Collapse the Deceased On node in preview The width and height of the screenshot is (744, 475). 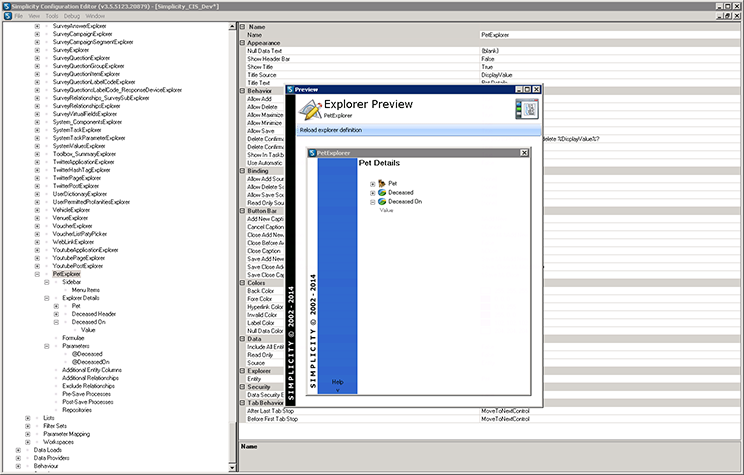click(372, 202)
